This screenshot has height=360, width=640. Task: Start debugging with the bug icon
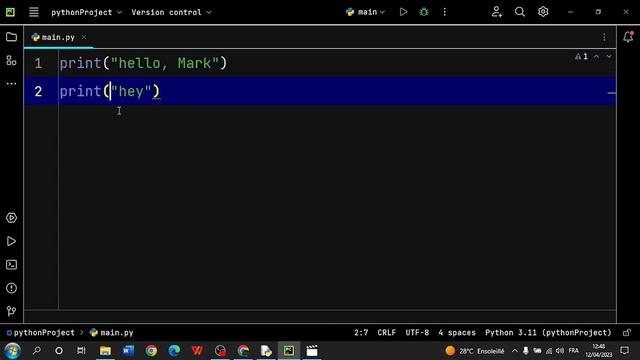[x=424, y=12]
